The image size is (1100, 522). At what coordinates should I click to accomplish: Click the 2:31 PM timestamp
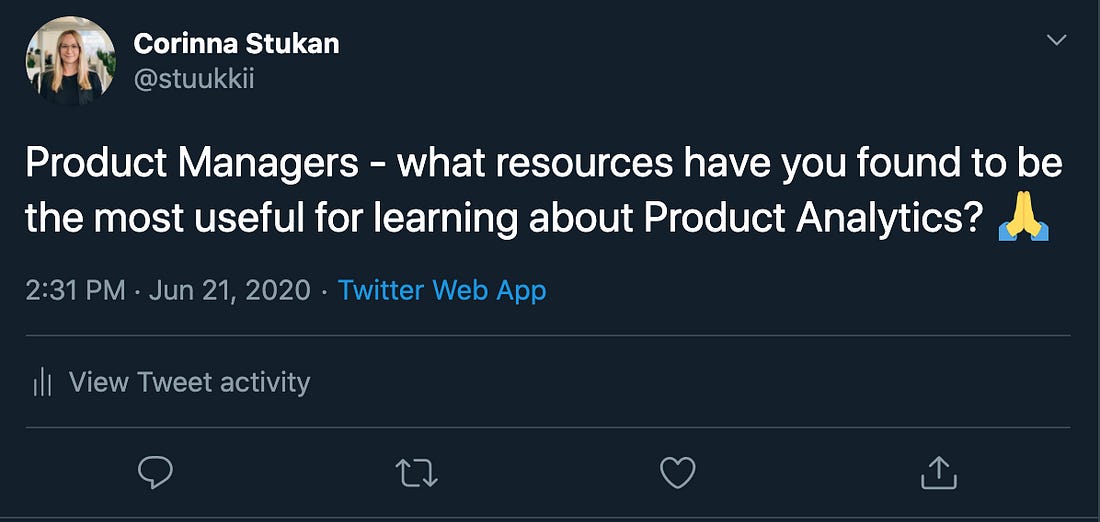[76, 290]
